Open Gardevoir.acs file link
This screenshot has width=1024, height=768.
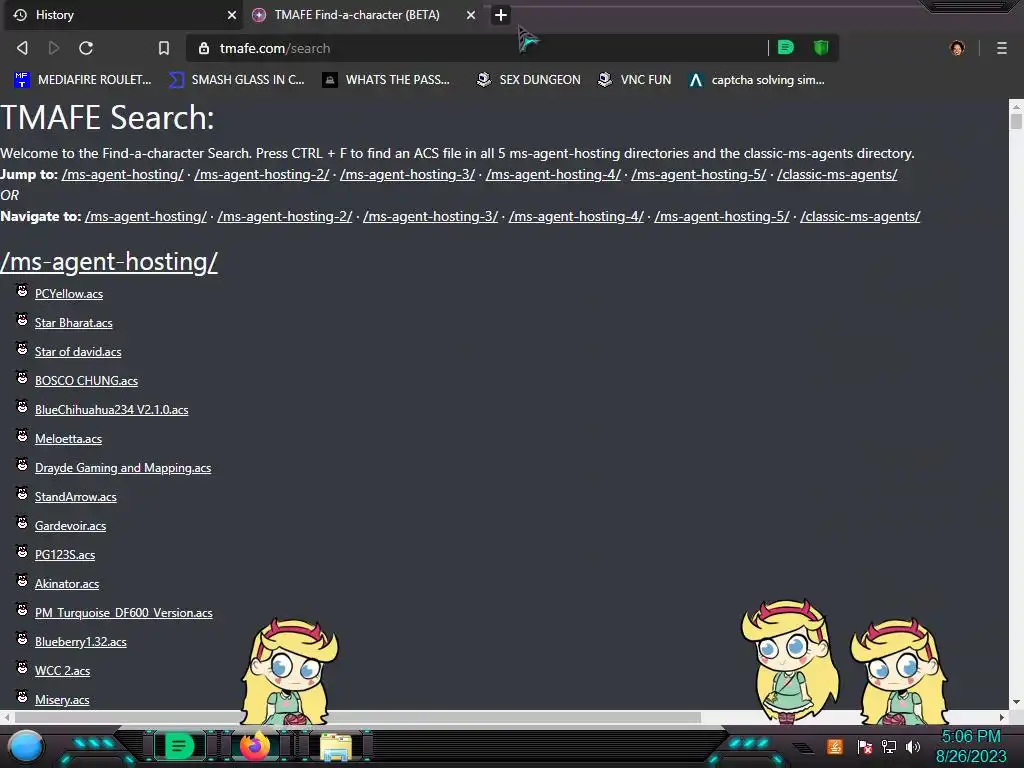click(x=71, y=526)
